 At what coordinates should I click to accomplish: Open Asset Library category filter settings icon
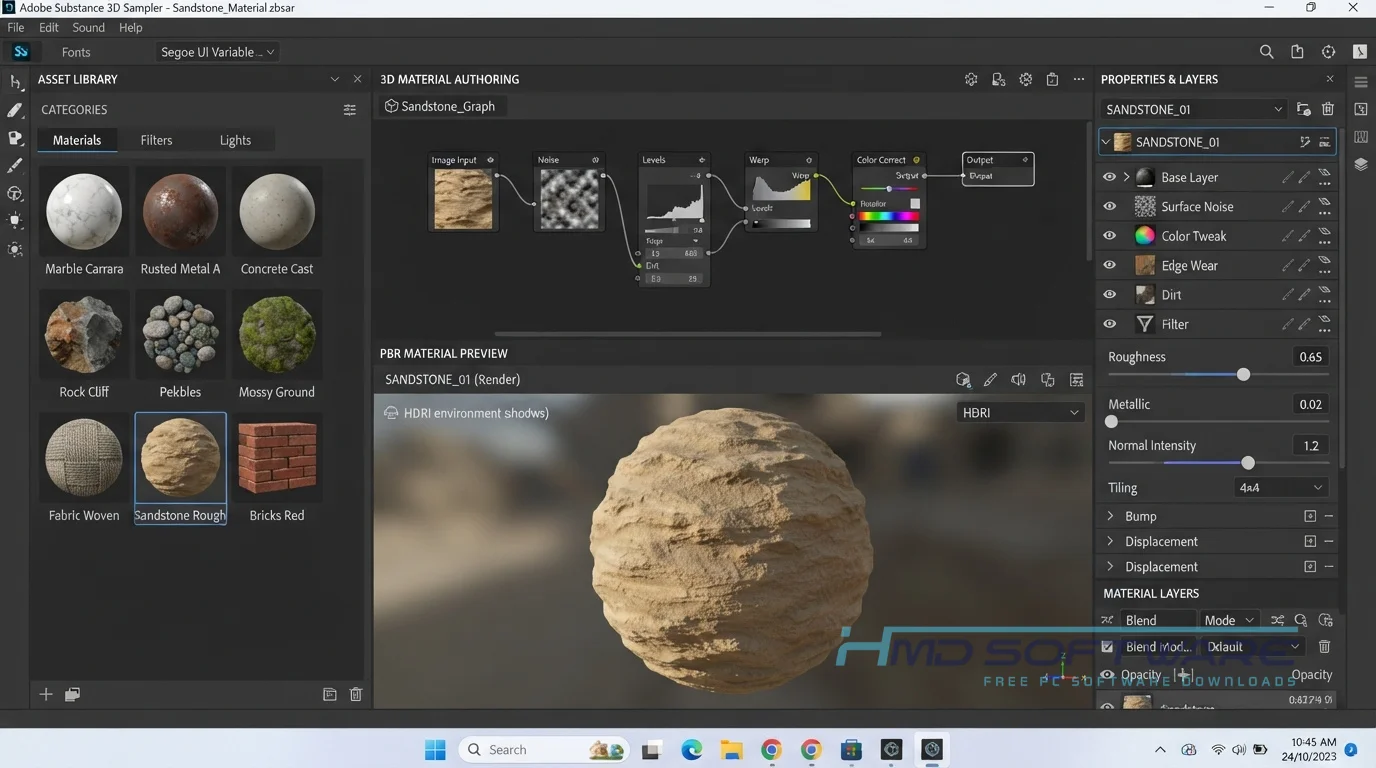click(x=349, y=110)
